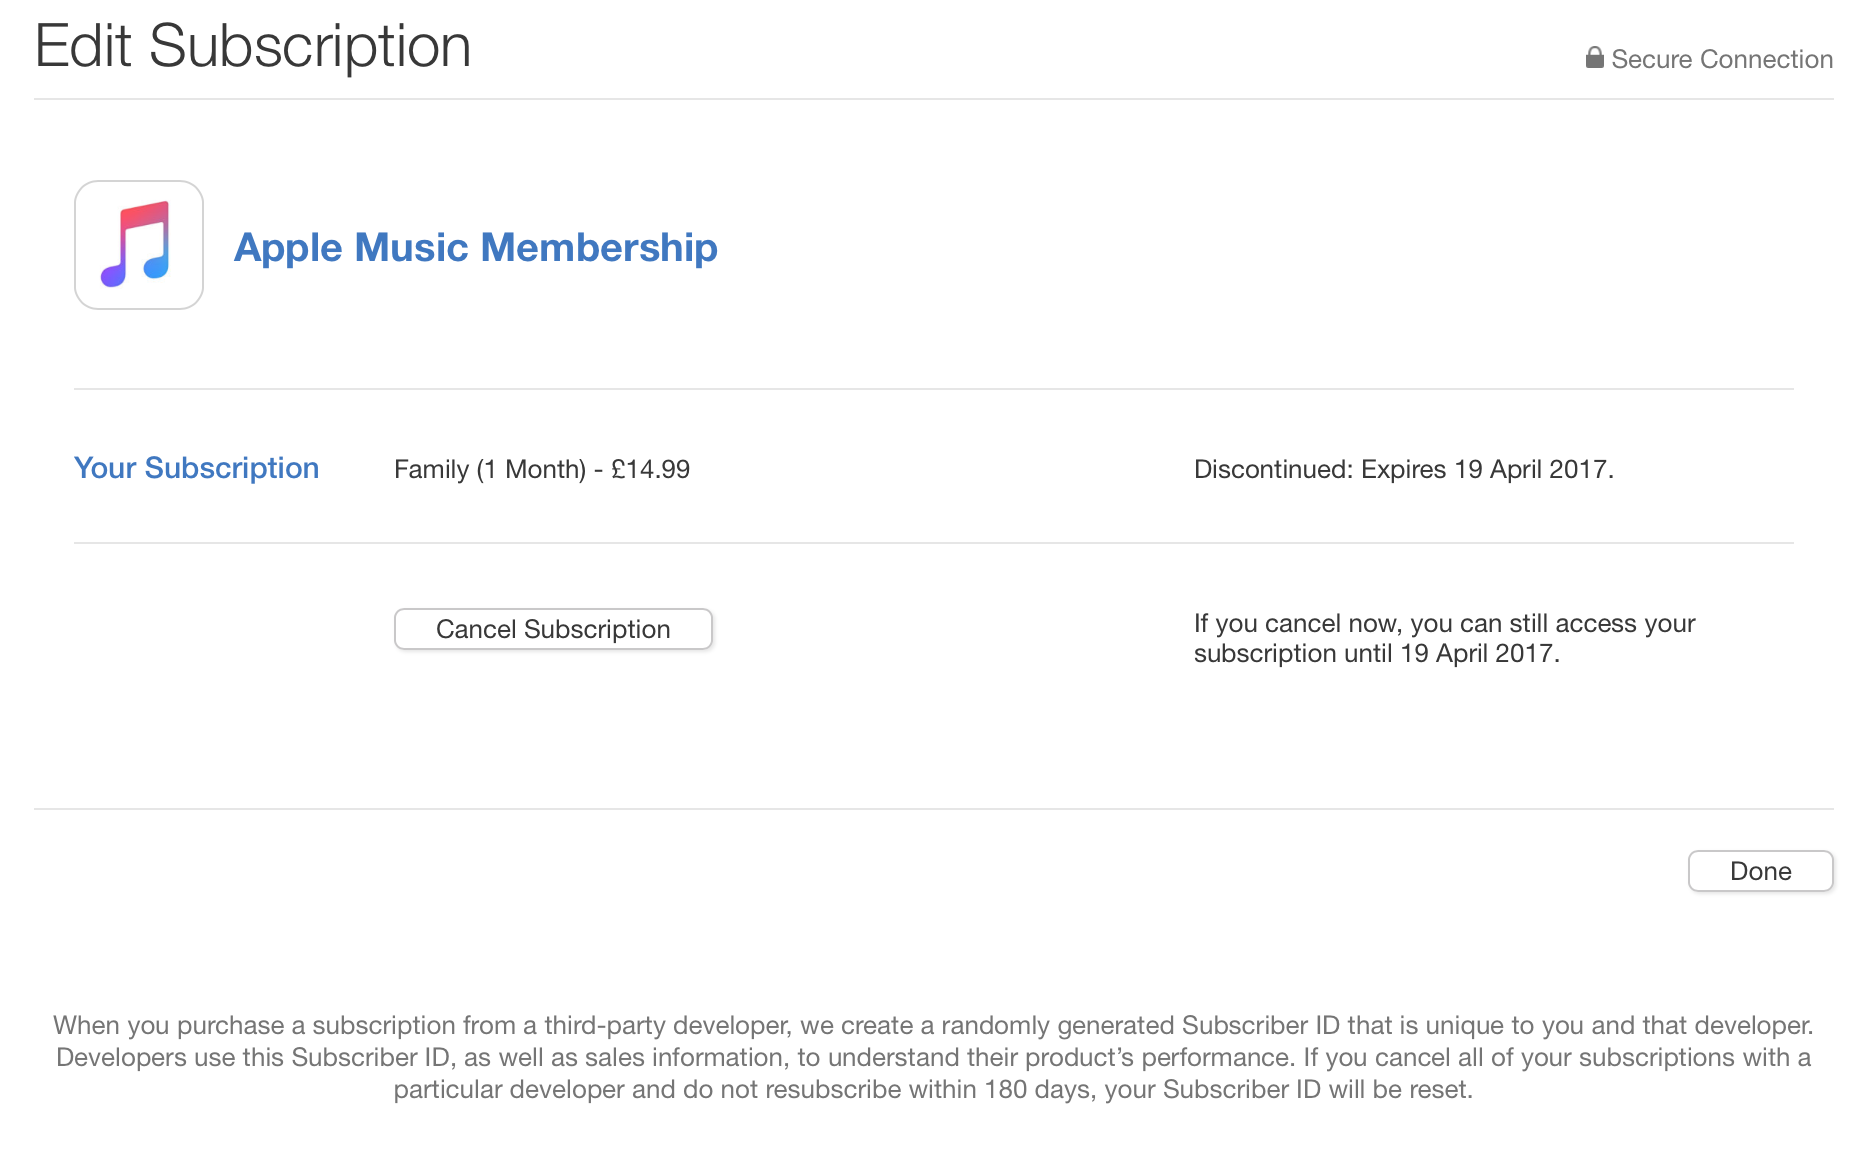The image size is (1864, 1156).
Task: Select the Your Subscription heading
Action: point(196,468)
